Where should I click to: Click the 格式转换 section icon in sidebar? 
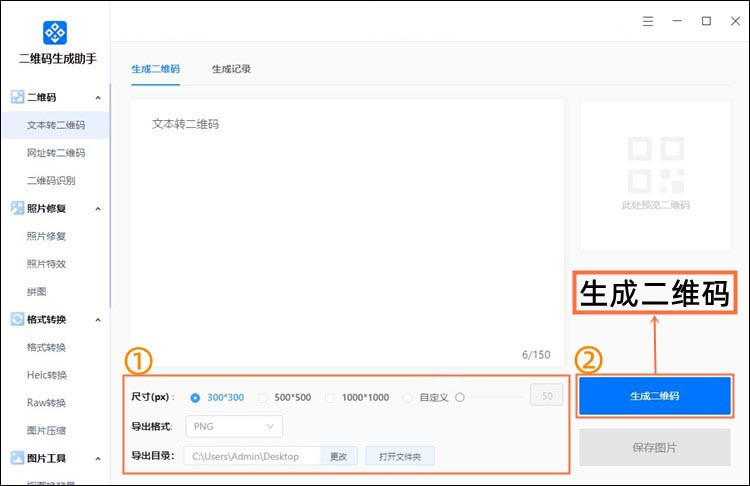pyautogui.click(x=17, y=319)
